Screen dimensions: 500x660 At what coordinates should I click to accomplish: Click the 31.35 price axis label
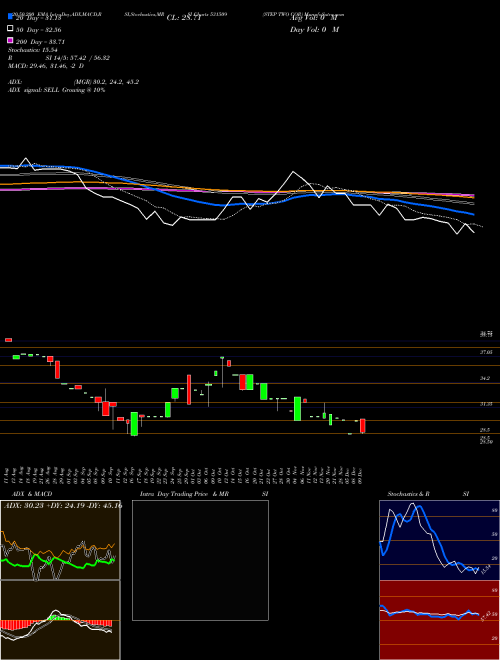[486, 404]
